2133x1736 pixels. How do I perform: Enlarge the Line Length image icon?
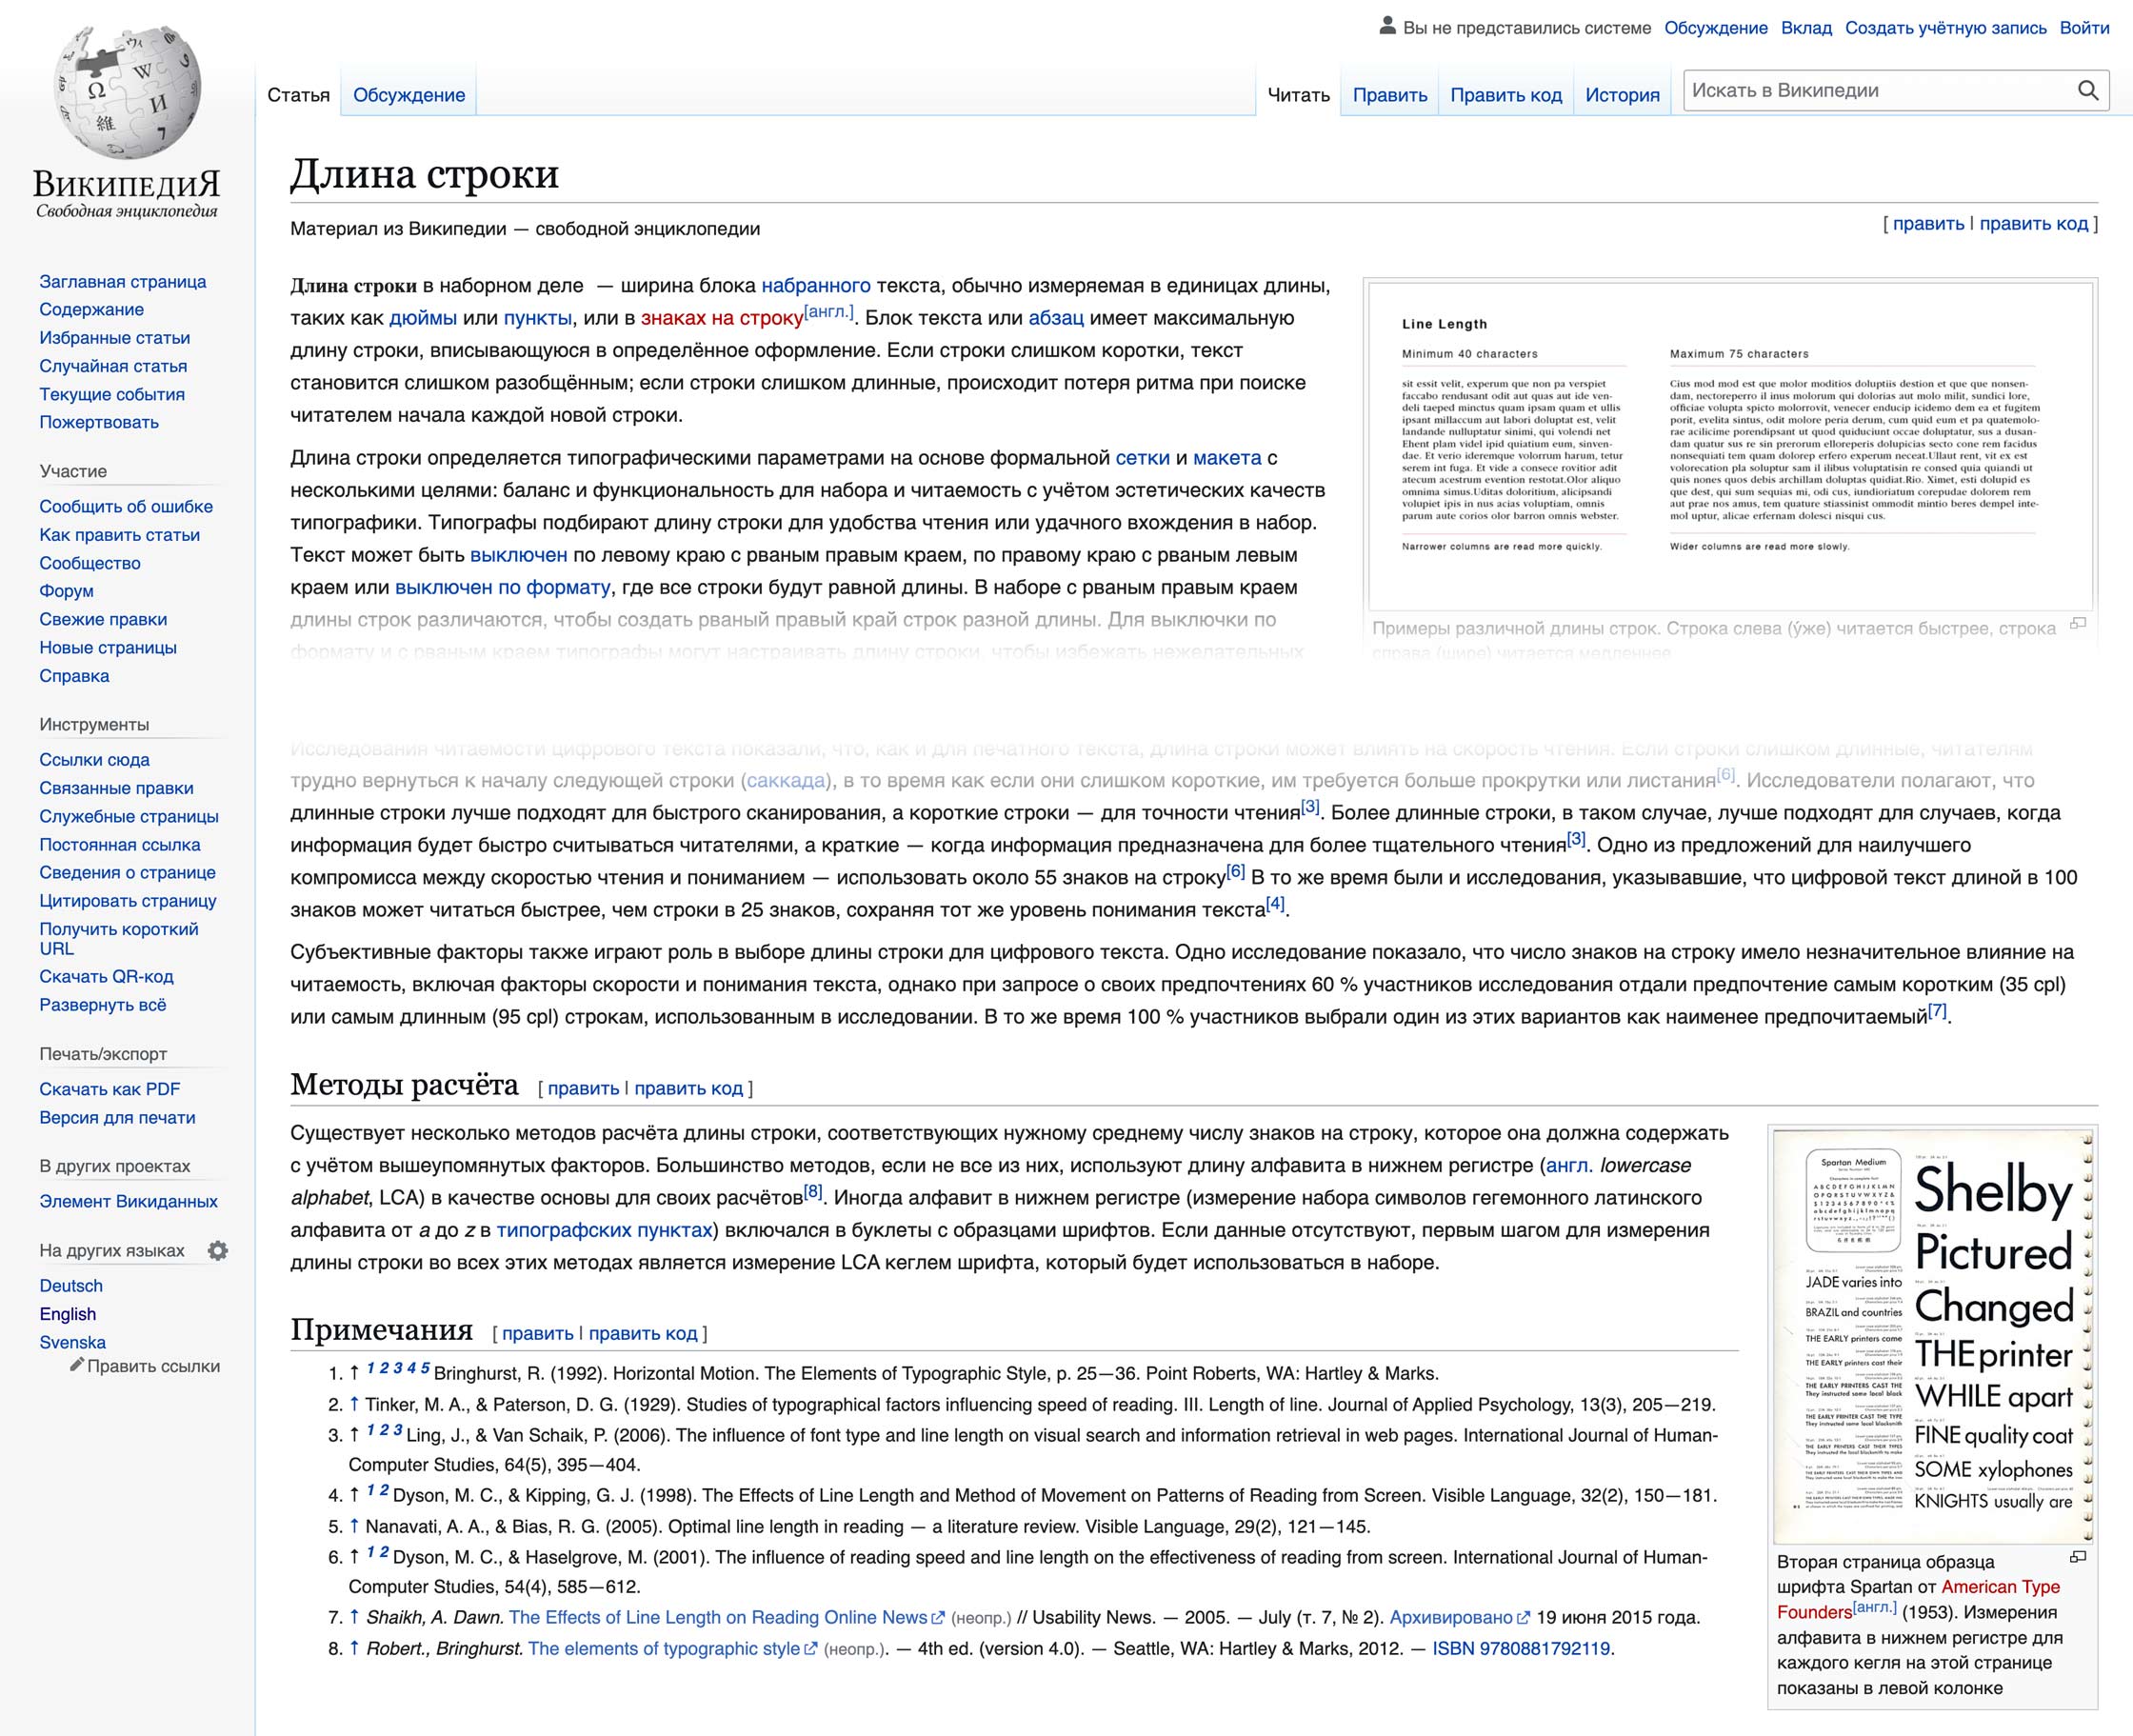coord(2078,624)
